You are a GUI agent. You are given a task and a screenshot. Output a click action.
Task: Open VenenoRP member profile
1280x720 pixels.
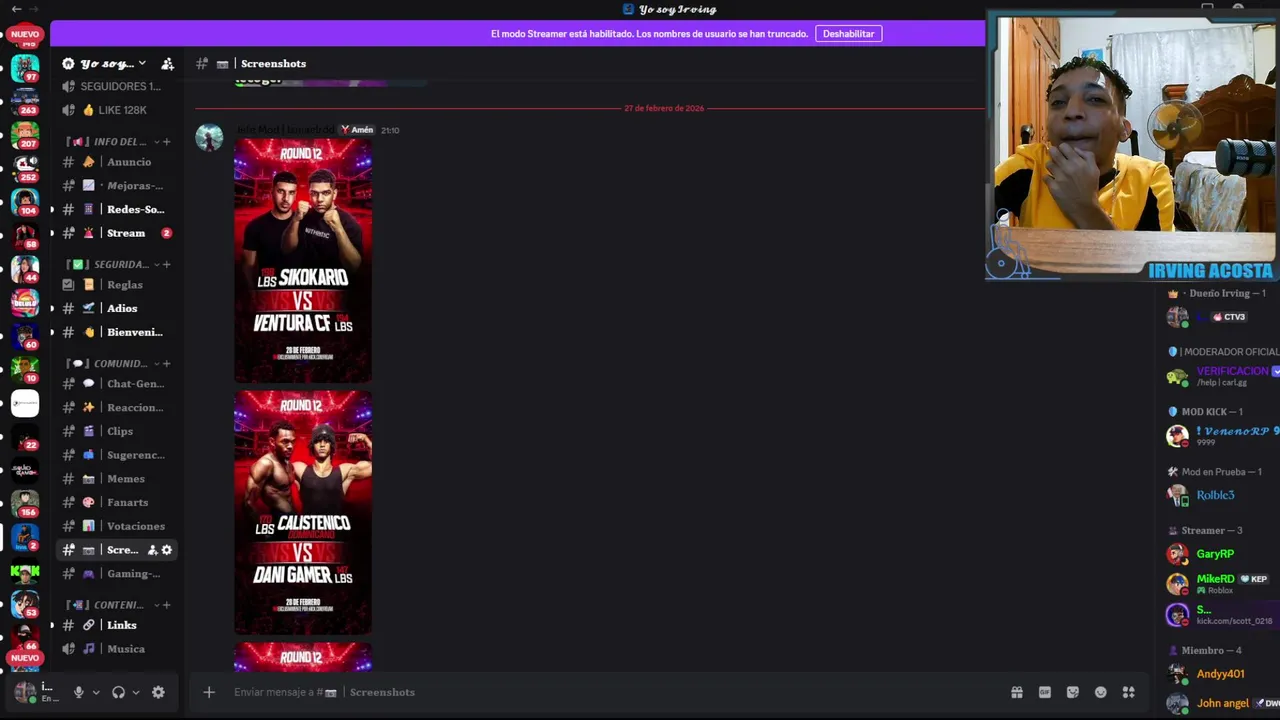[1222, 436]
